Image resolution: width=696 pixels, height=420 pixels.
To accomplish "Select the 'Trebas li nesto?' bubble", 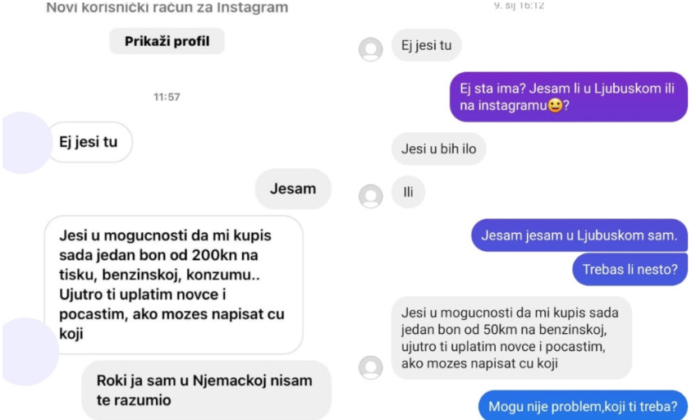I will coord(630,269).
